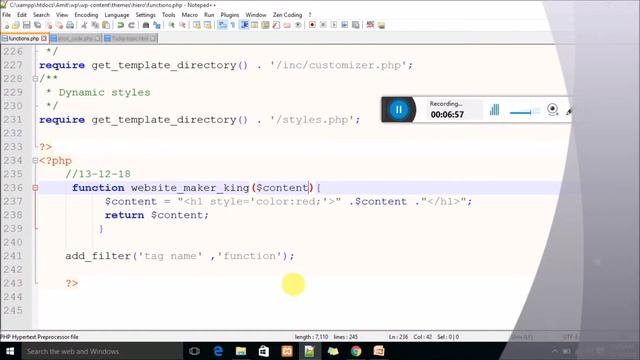This screenshot has width=640, height=360.
Task: Toggle synchronized vertical scrolling
Action: click(197, 25)
